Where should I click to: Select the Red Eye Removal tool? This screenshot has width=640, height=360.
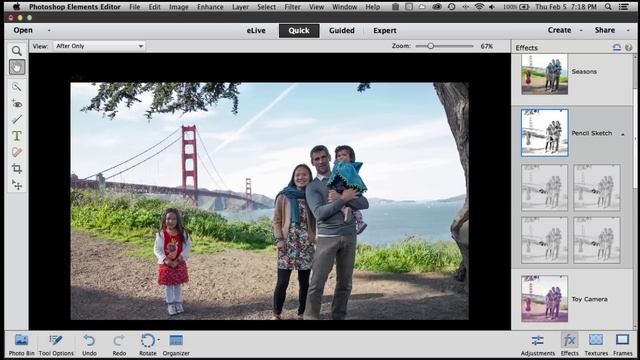(x=17, y=104)
